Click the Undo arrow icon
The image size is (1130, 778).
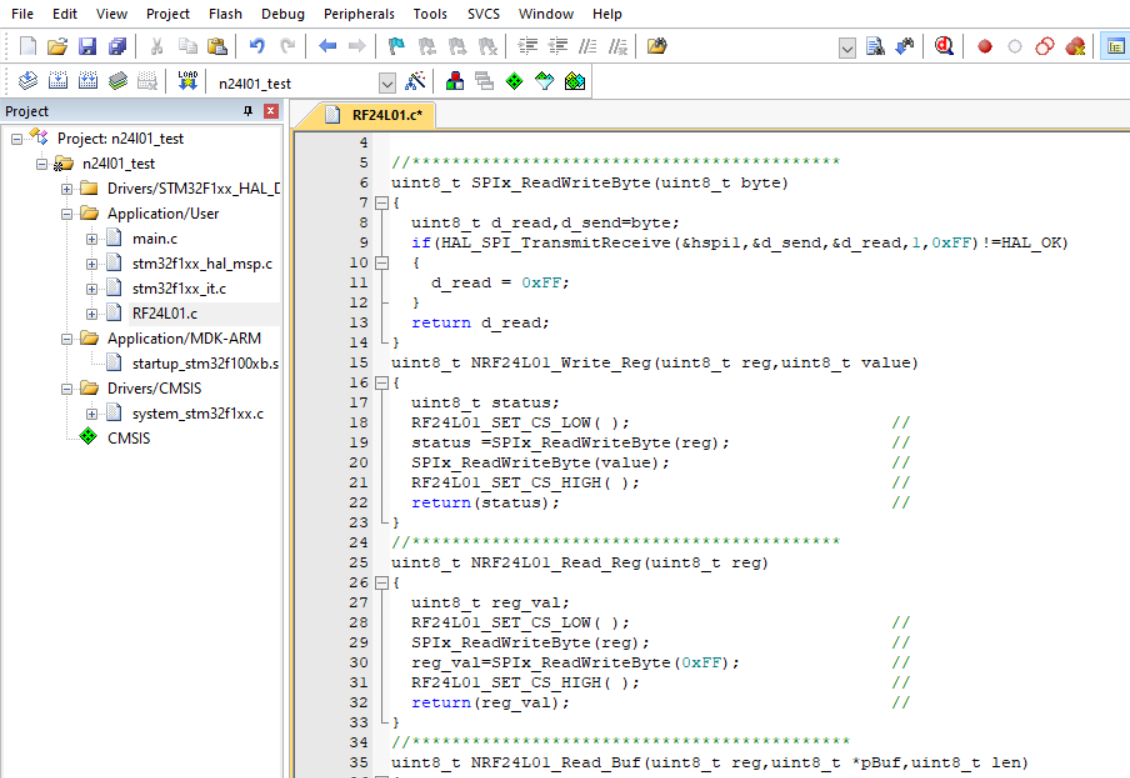point(257,46)
